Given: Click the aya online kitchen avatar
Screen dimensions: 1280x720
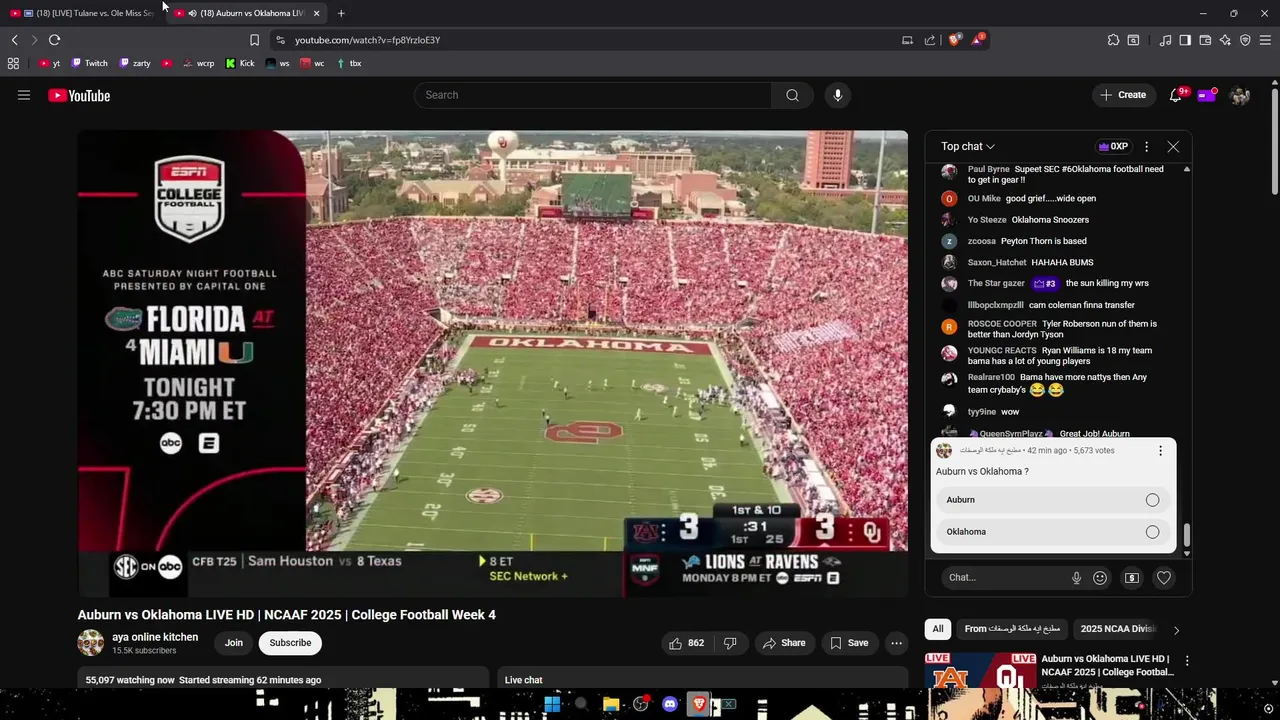Looking at the screenshot, I should pyautogui.click(x=91, y=643).
